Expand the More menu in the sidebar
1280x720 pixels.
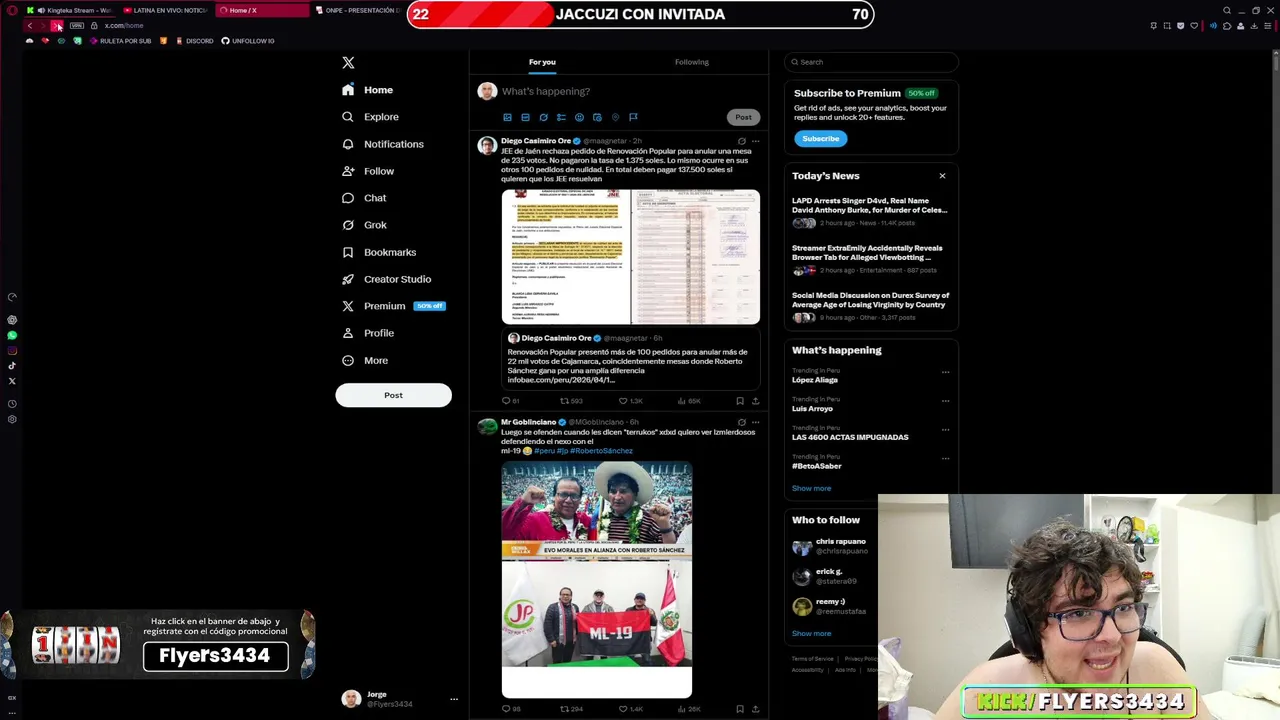point(365,360)
